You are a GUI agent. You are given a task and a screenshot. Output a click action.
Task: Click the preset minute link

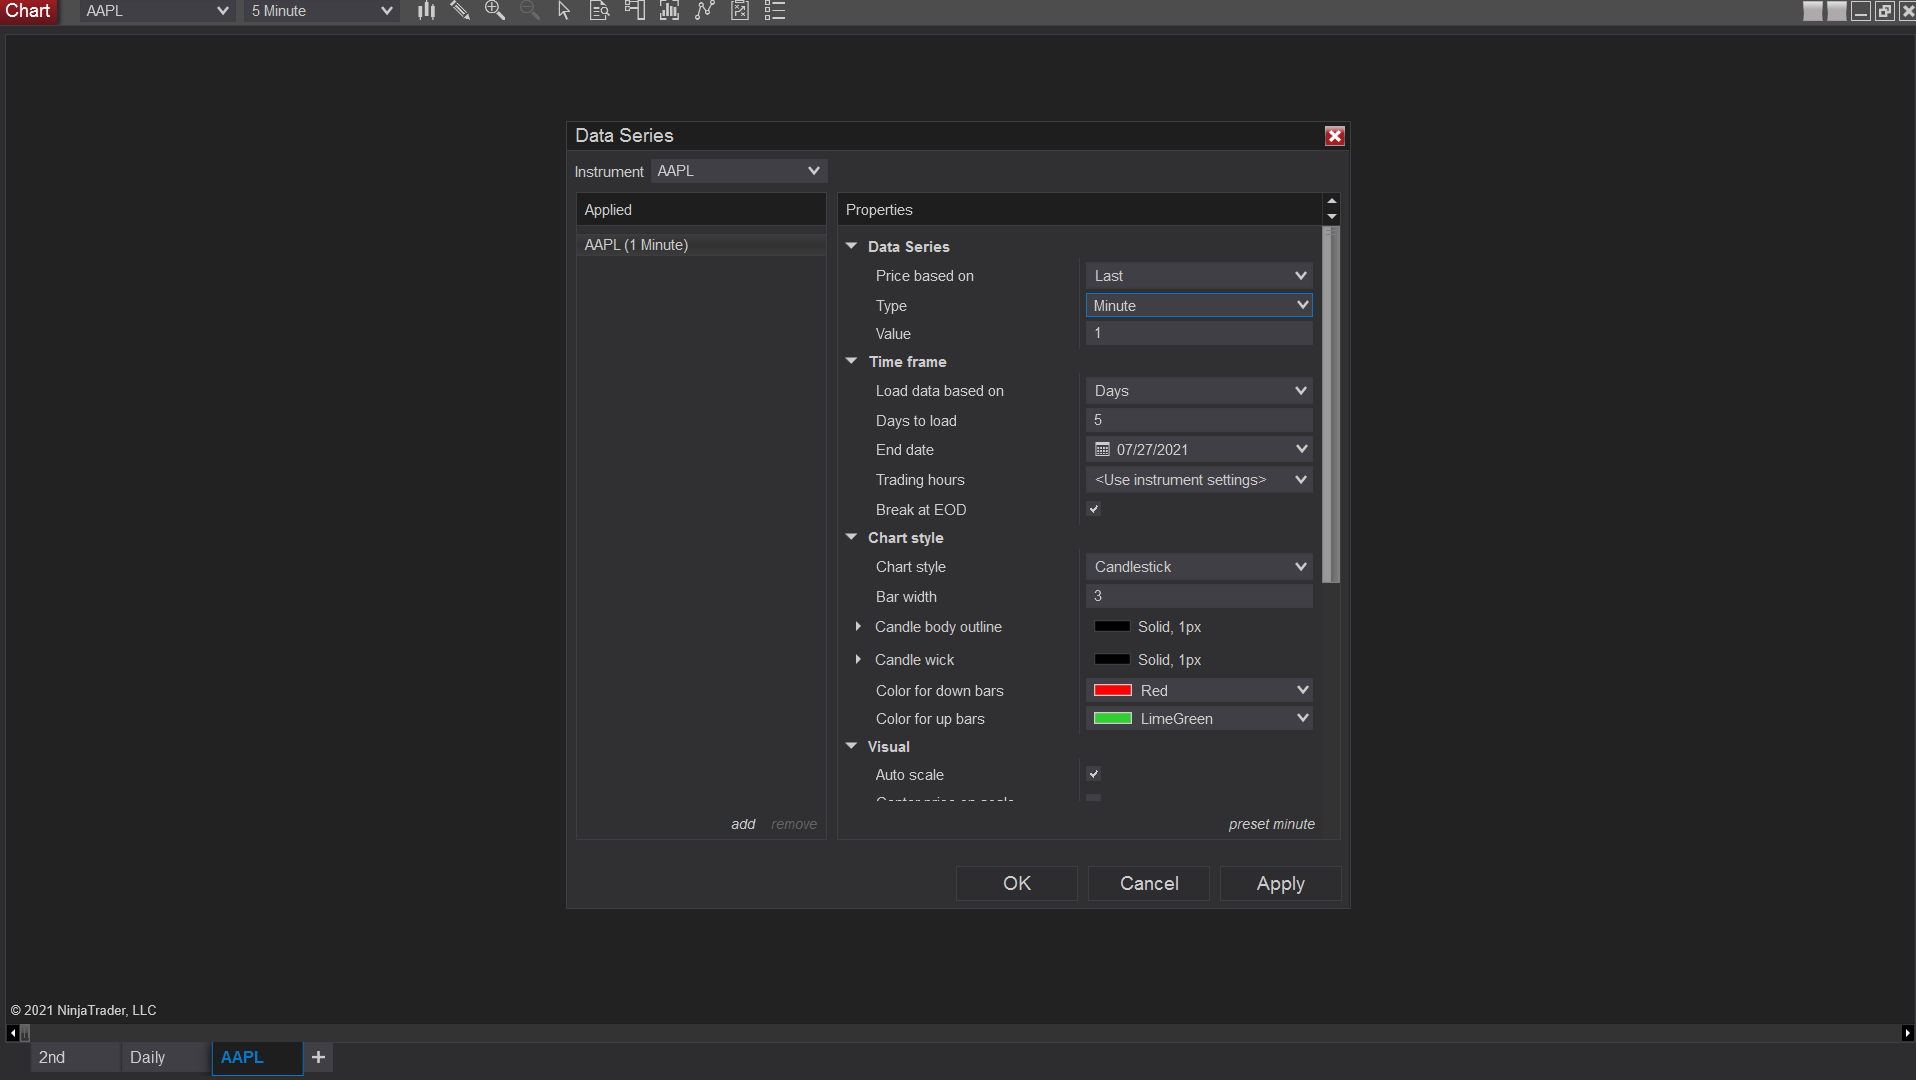click(1272, 824)
